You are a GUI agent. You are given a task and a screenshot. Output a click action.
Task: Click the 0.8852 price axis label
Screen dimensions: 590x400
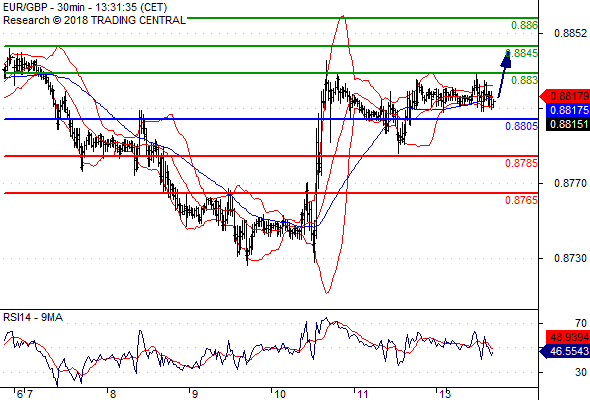pos(570,33)
